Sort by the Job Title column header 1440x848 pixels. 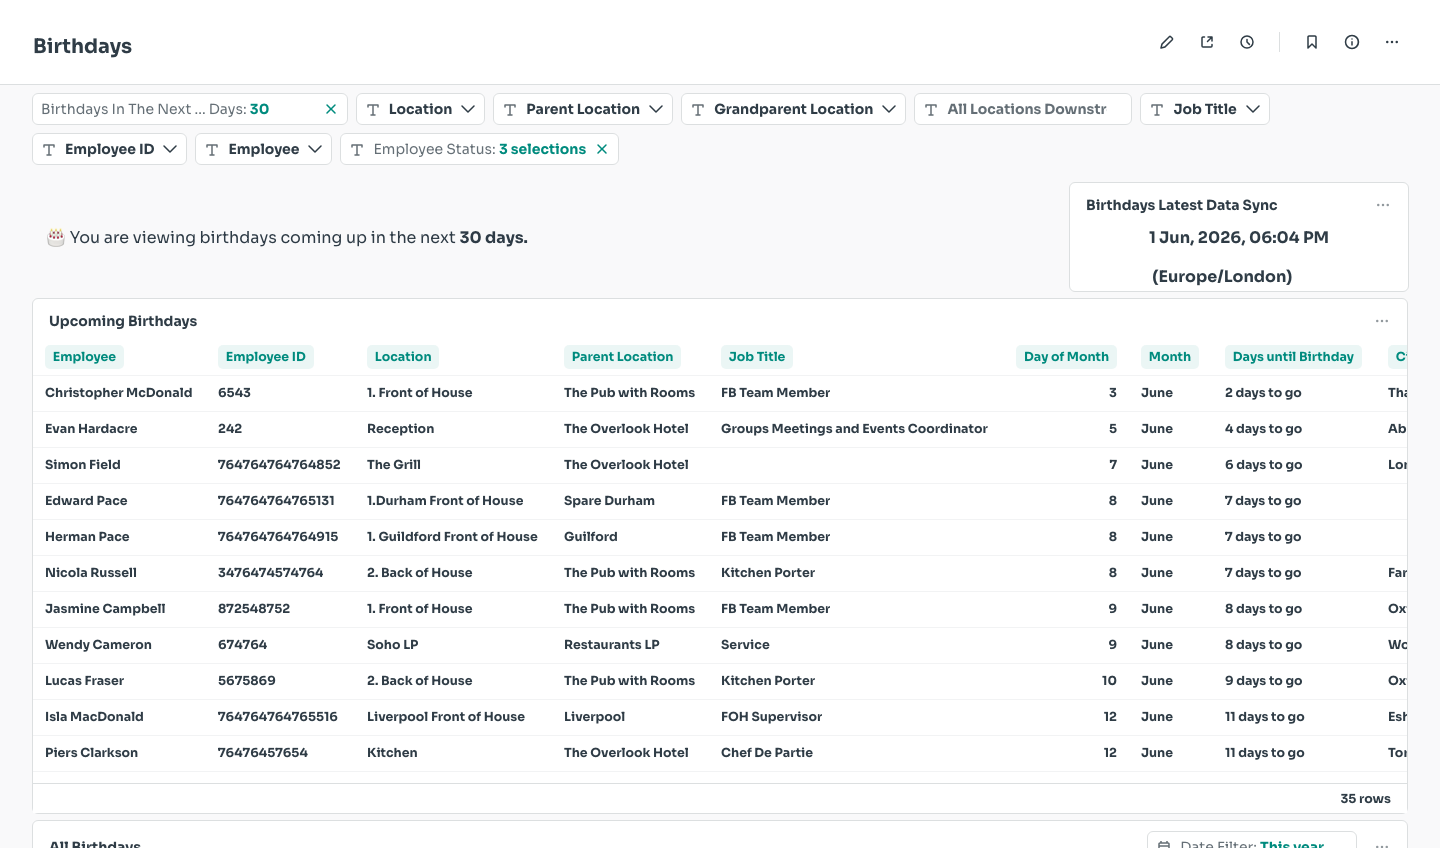point(757,357)
